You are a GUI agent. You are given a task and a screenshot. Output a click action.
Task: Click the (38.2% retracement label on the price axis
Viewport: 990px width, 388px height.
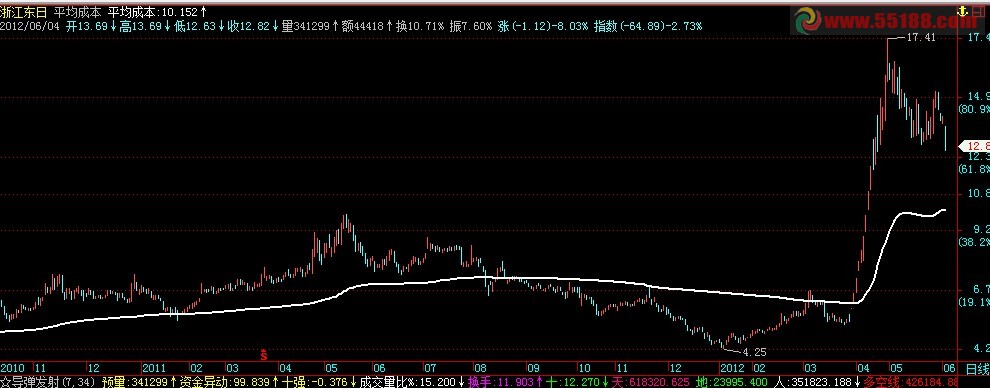pyautogui.click(x=974, y=242)
